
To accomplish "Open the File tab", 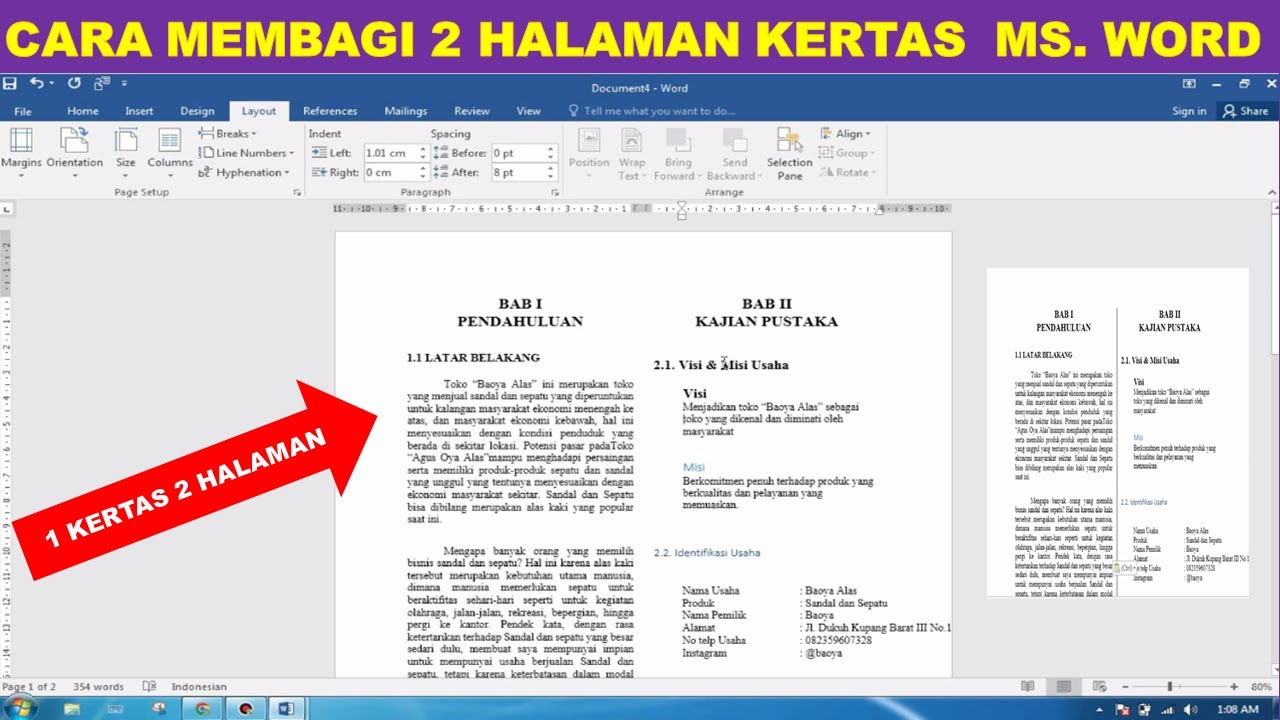I will [x=23, y=111].
